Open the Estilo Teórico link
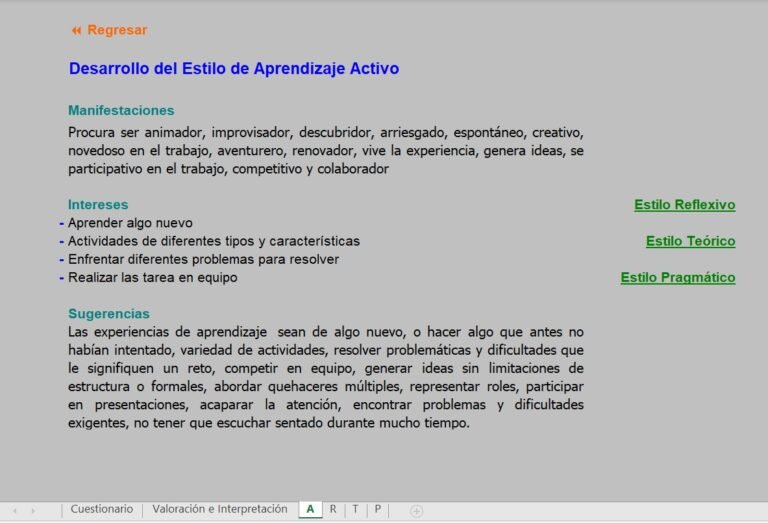Image resolution: width=768 pixels, height=523 pixels. pos(691,241)
